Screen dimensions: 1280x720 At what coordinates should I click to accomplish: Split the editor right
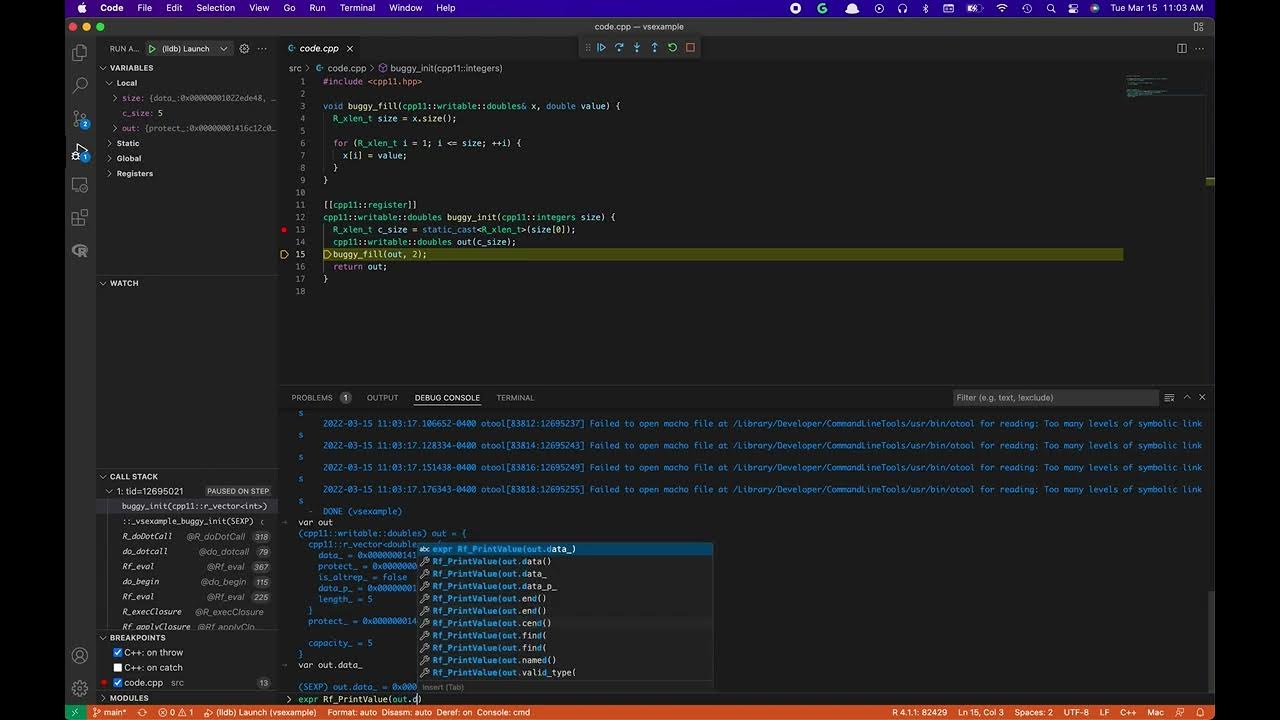pyautogui.click(x=1182, y=48)
